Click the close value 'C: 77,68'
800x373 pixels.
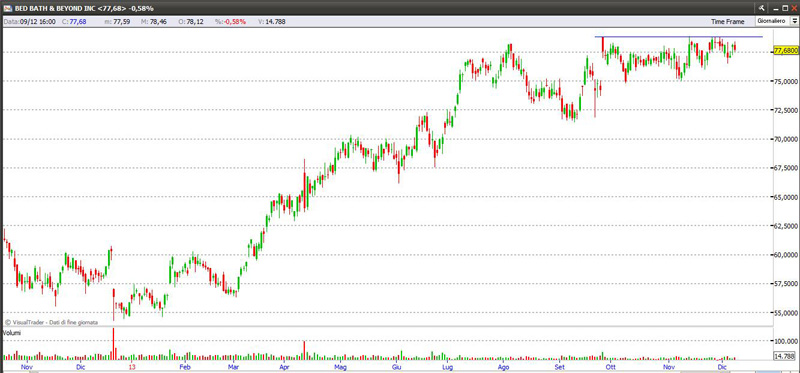(x=74, y=22)
